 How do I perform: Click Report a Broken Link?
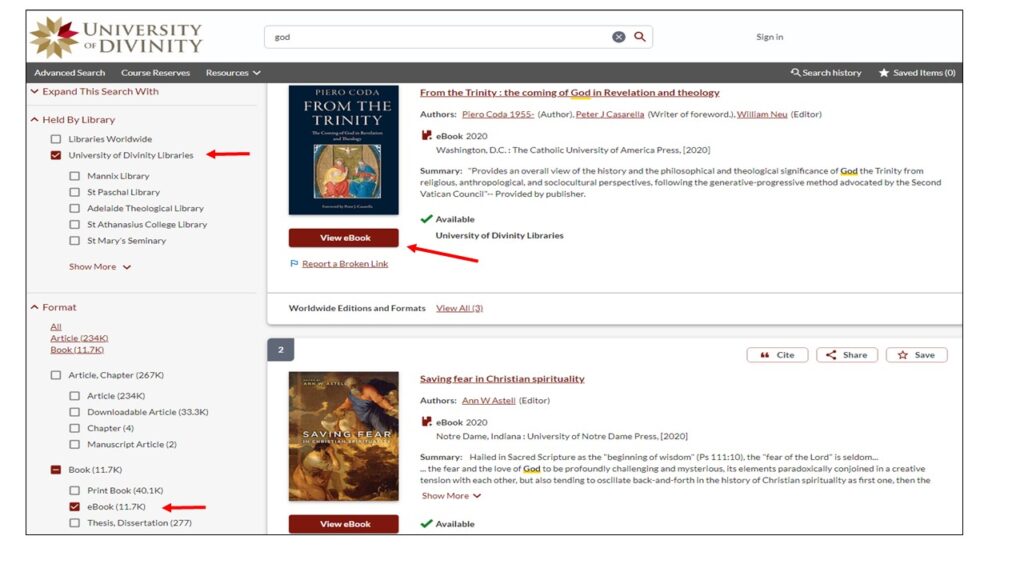tap(344, 264)
